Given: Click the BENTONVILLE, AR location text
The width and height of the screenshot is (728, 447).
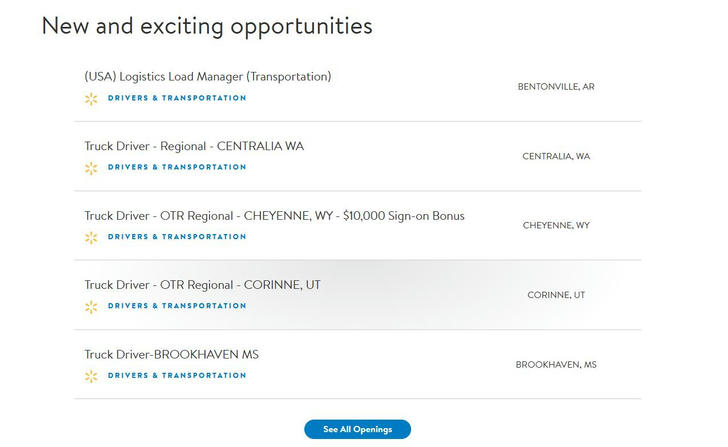Looking at the screenshot, I should 556,87.
